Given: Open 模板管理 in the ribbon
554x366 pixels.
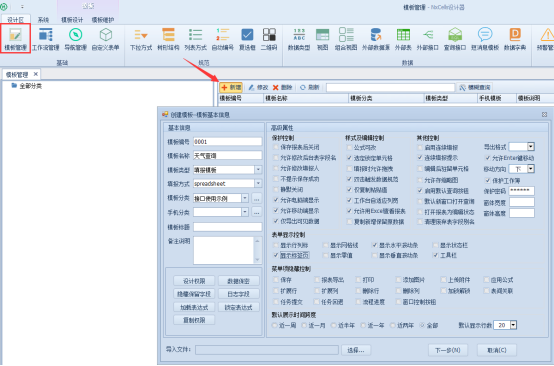Looking at the screenshot, I should click(16, 39).
